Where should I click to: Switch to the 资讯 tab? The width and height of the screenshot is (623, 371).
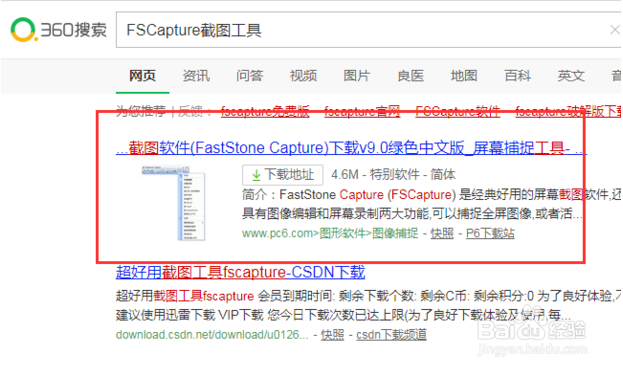[x=196, y=75]
